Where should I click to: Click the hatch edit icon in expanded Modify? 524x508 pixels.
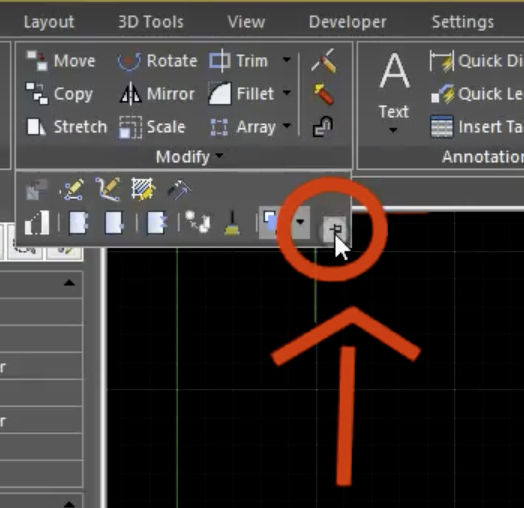(143, 189)
